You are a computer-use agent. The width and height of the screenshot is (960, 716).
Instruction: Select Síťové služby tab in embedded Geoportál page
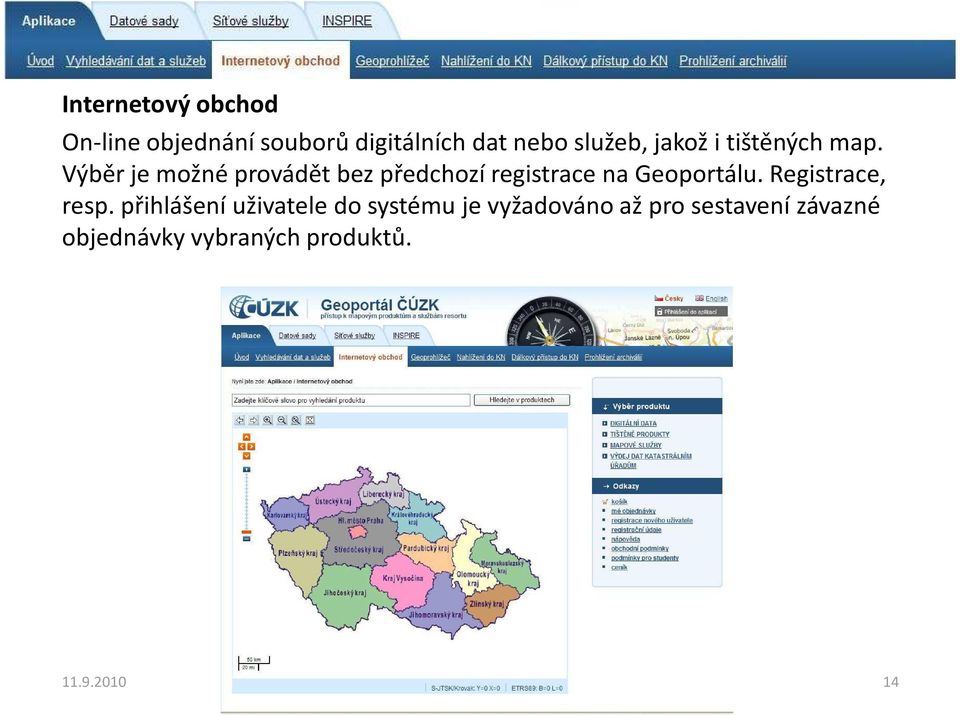[x=354, y=336]
